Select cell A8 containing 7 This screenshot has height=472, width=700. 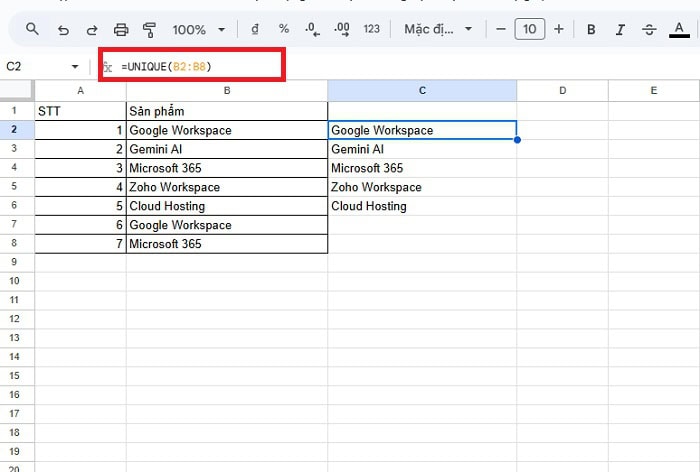tap(80, 244)
